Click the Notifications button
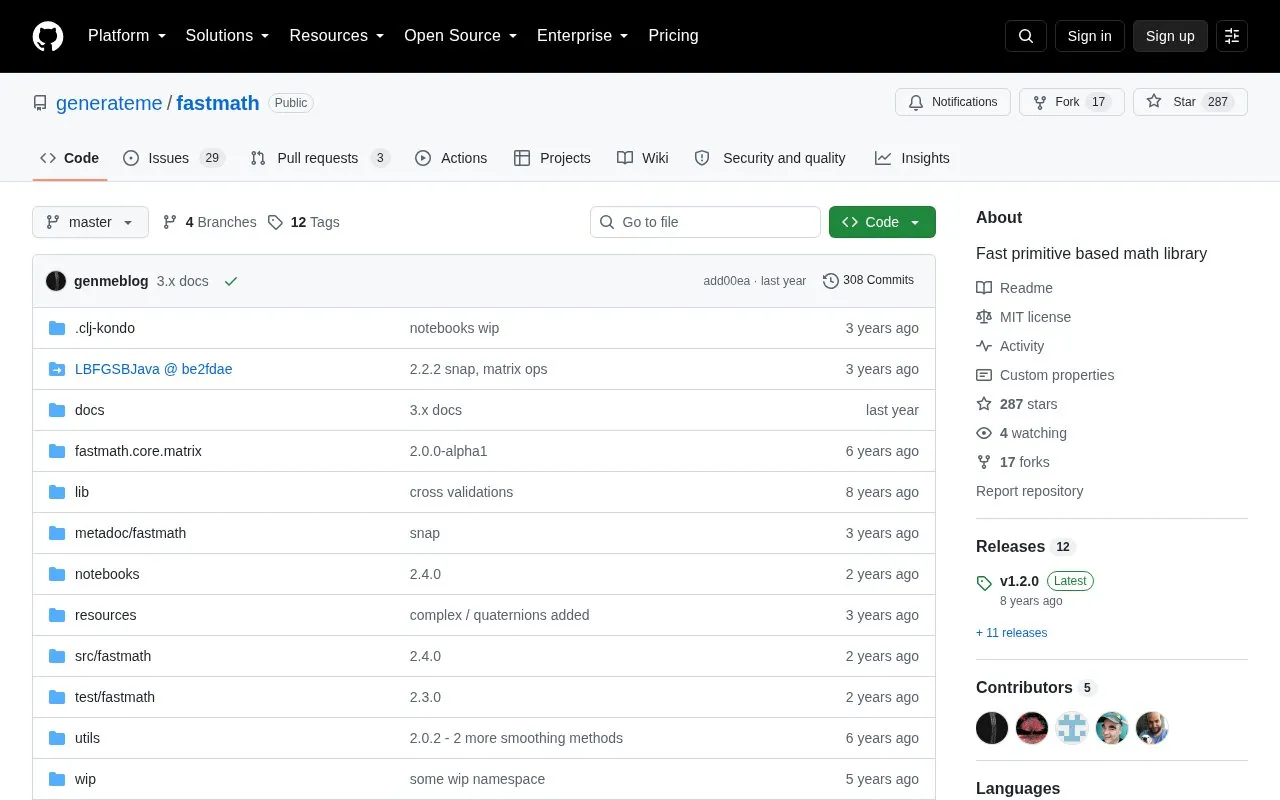1280x800 pixels. [x=953, y=102]
